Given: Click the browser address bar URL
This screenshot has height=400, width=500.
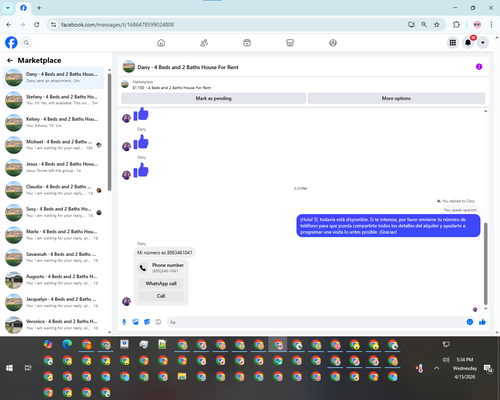Looking at the screenshot, I should (117, 25).
